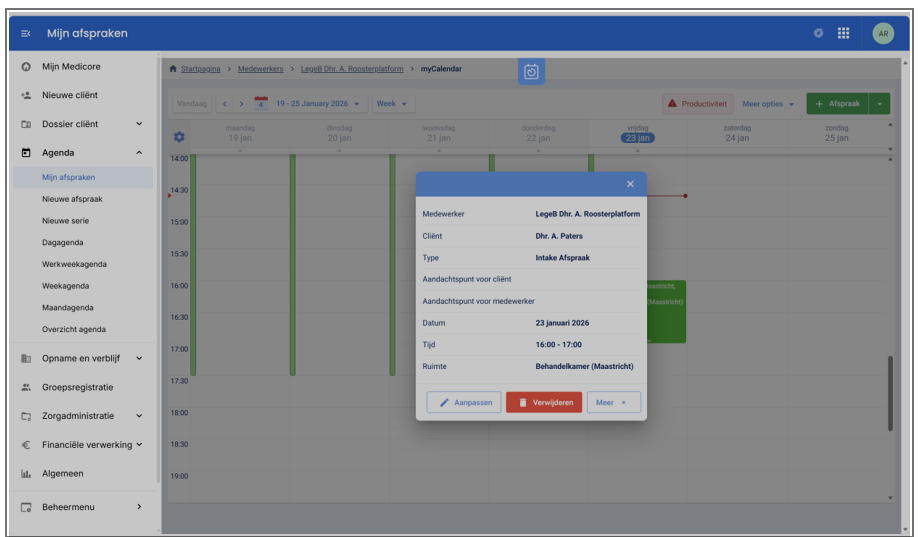Expand the Meer opties dropdown
922x537 pixels.
pos(768,104)
